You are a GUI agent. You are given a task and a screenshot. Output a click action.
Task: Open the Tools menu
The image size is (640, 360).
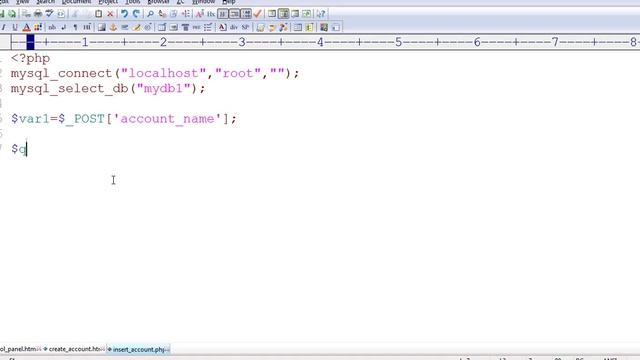coord(133,2)
